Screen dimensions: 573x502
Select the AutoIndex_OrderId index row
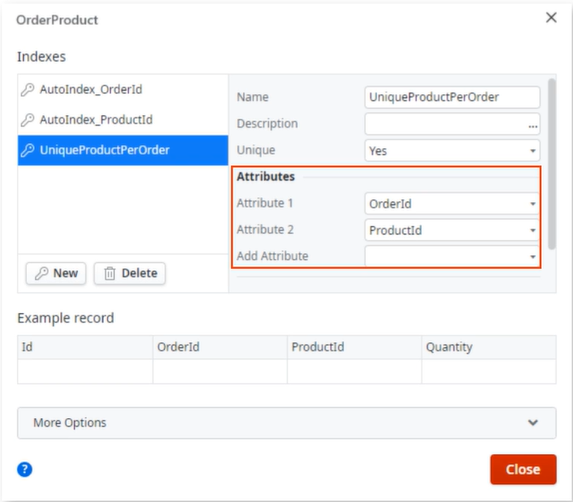(123, 90)
